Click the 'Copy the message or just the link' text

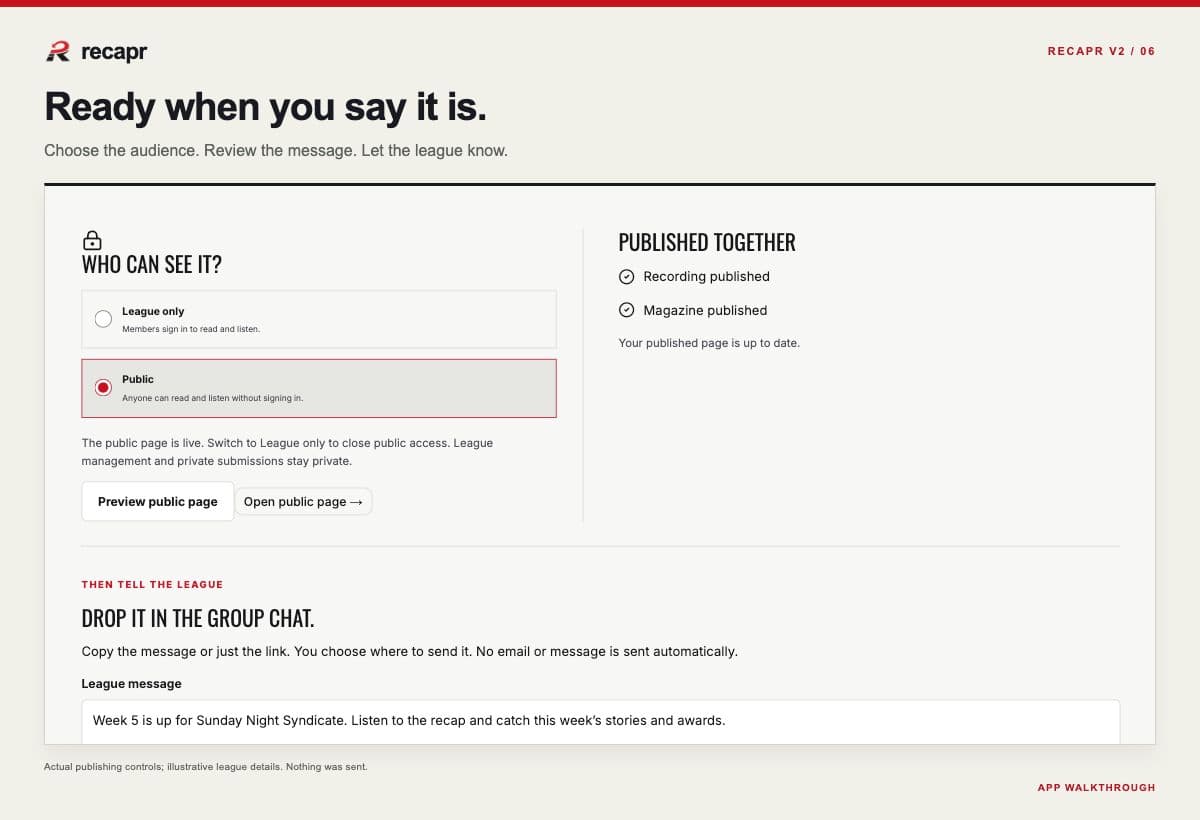tap(410, 651)
